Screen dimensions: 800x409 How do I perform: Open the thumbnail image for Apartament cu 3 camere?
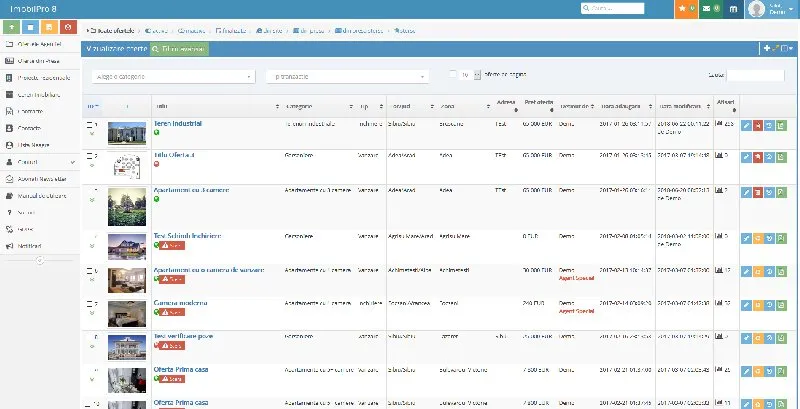click(x=127, y=207)
